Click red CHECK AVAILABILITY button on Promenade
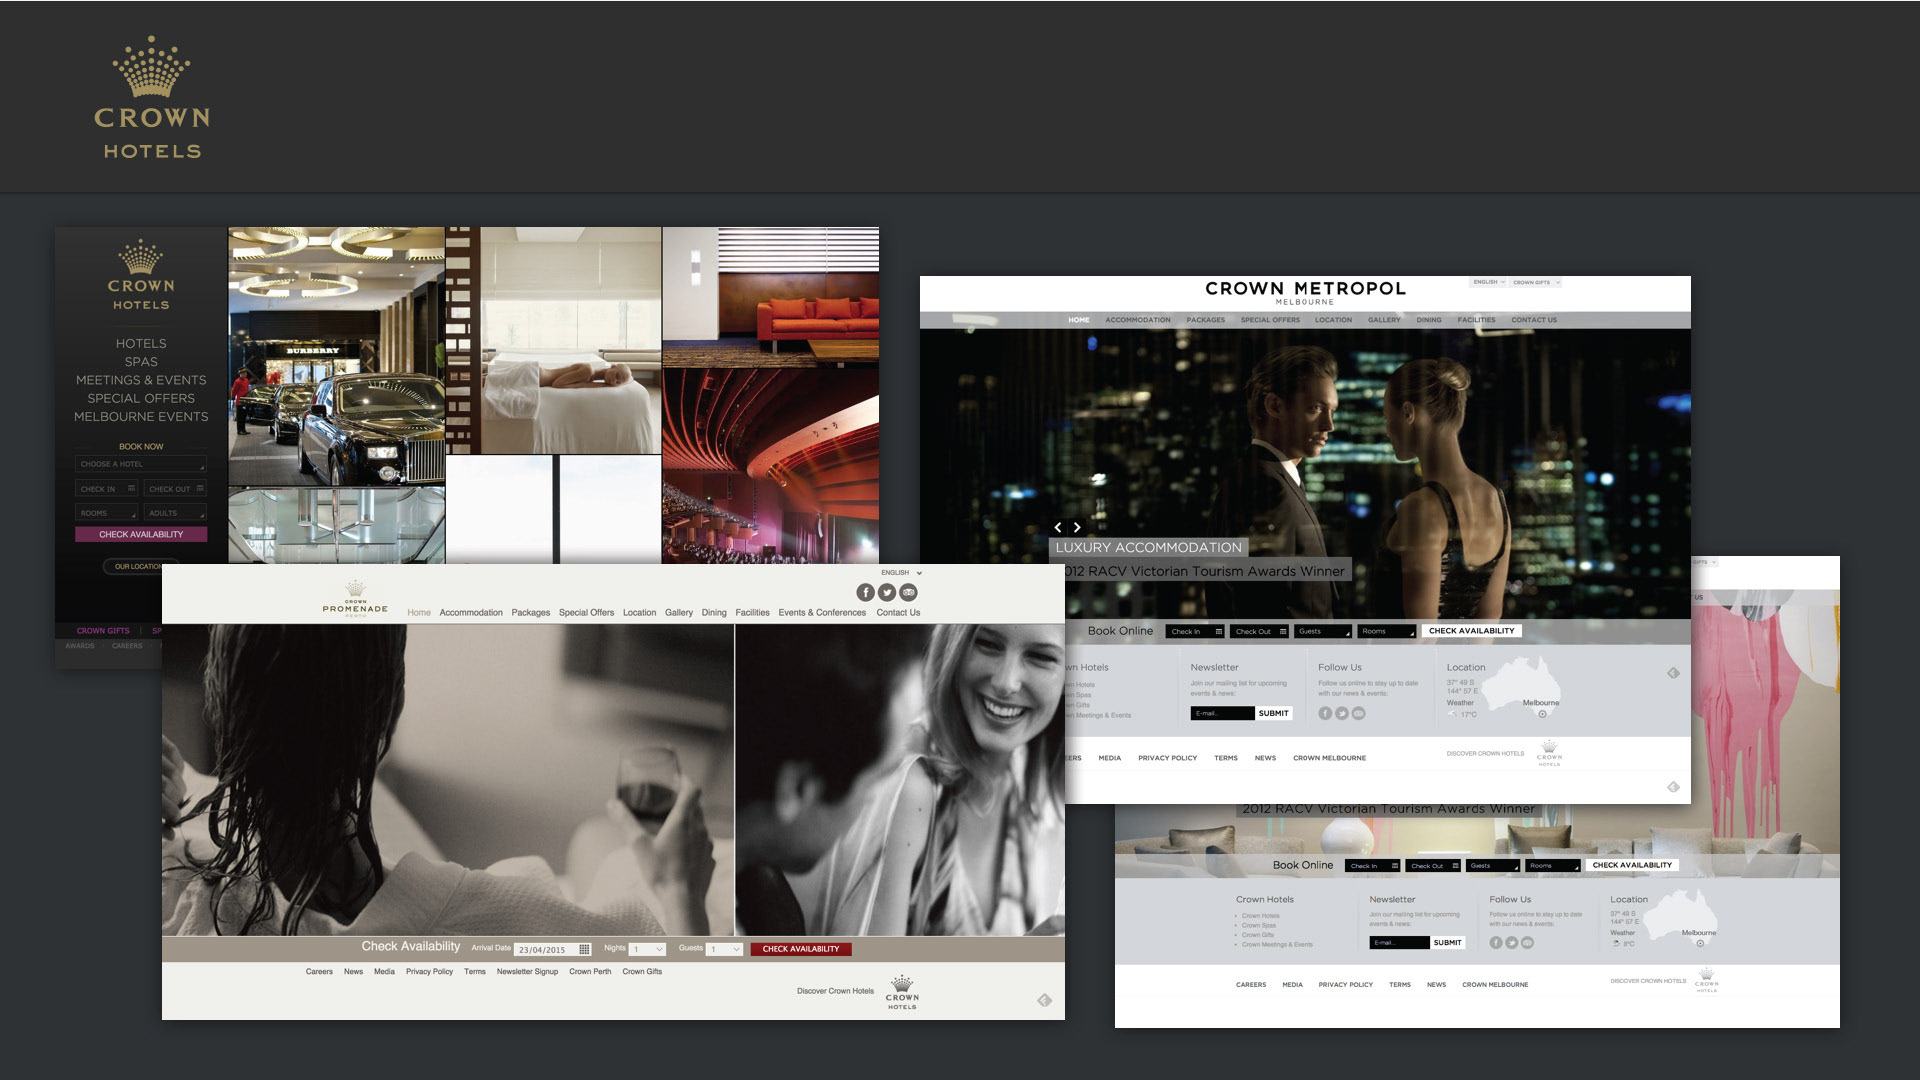Screen dimensions: 1920x1080 (801, 949)
